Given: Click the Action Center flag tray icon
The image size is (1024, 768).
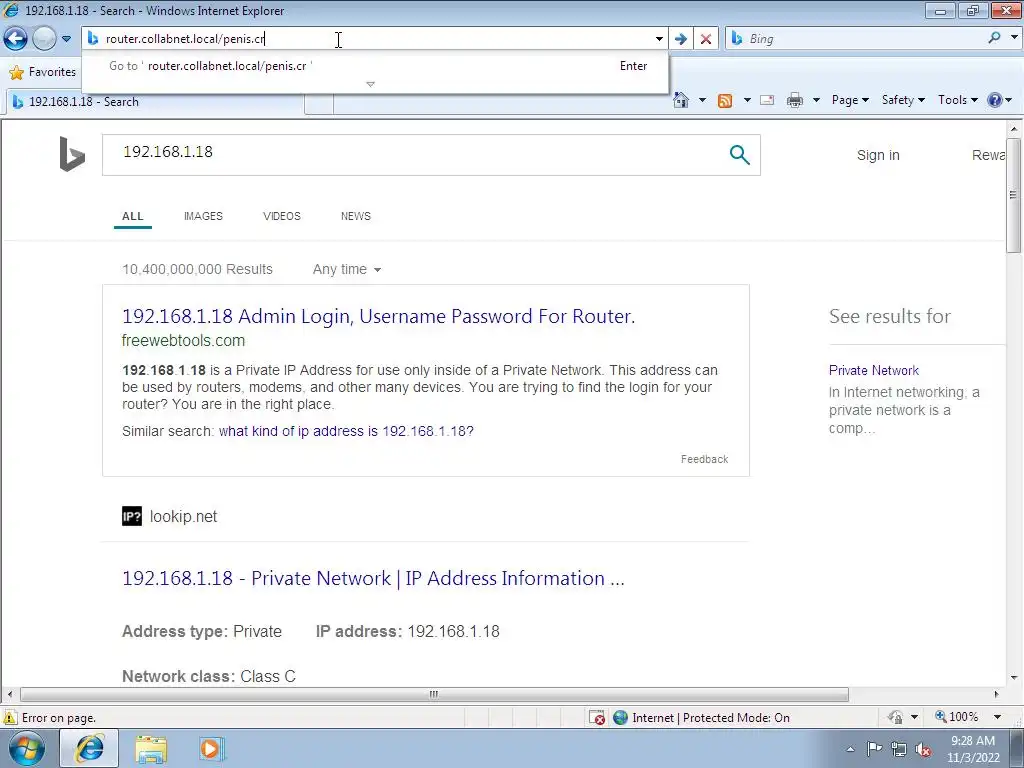Looking at the screenshot, I should point(874,750).
